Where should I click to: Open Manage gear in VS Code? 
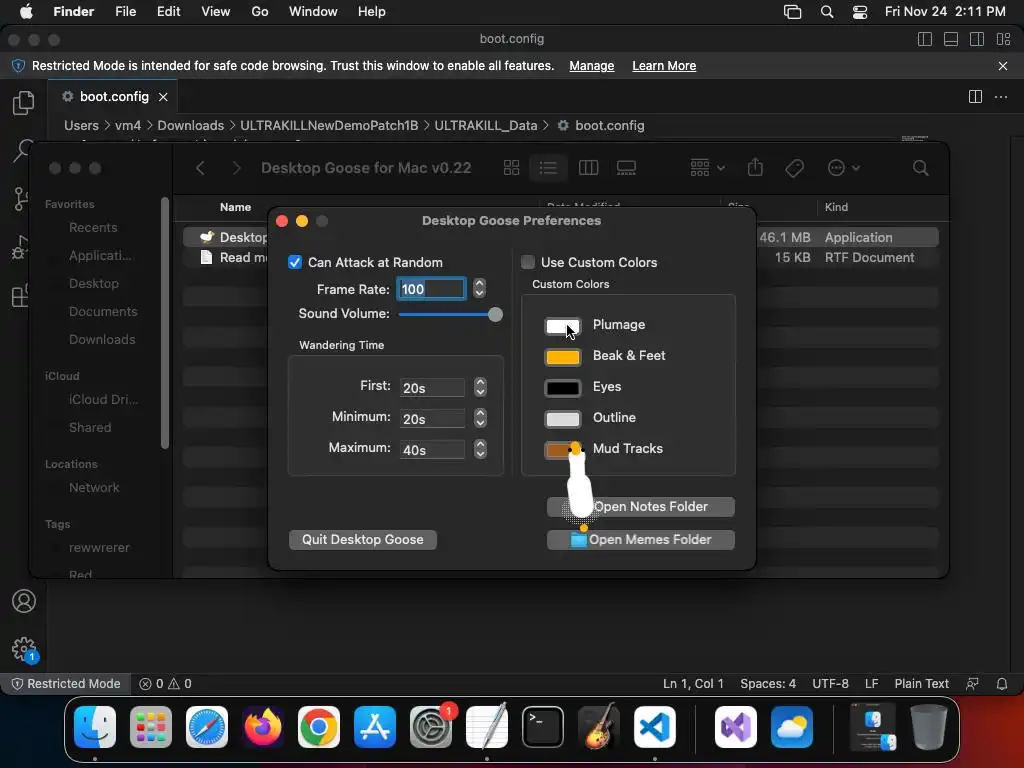click(x=24, y=649)
